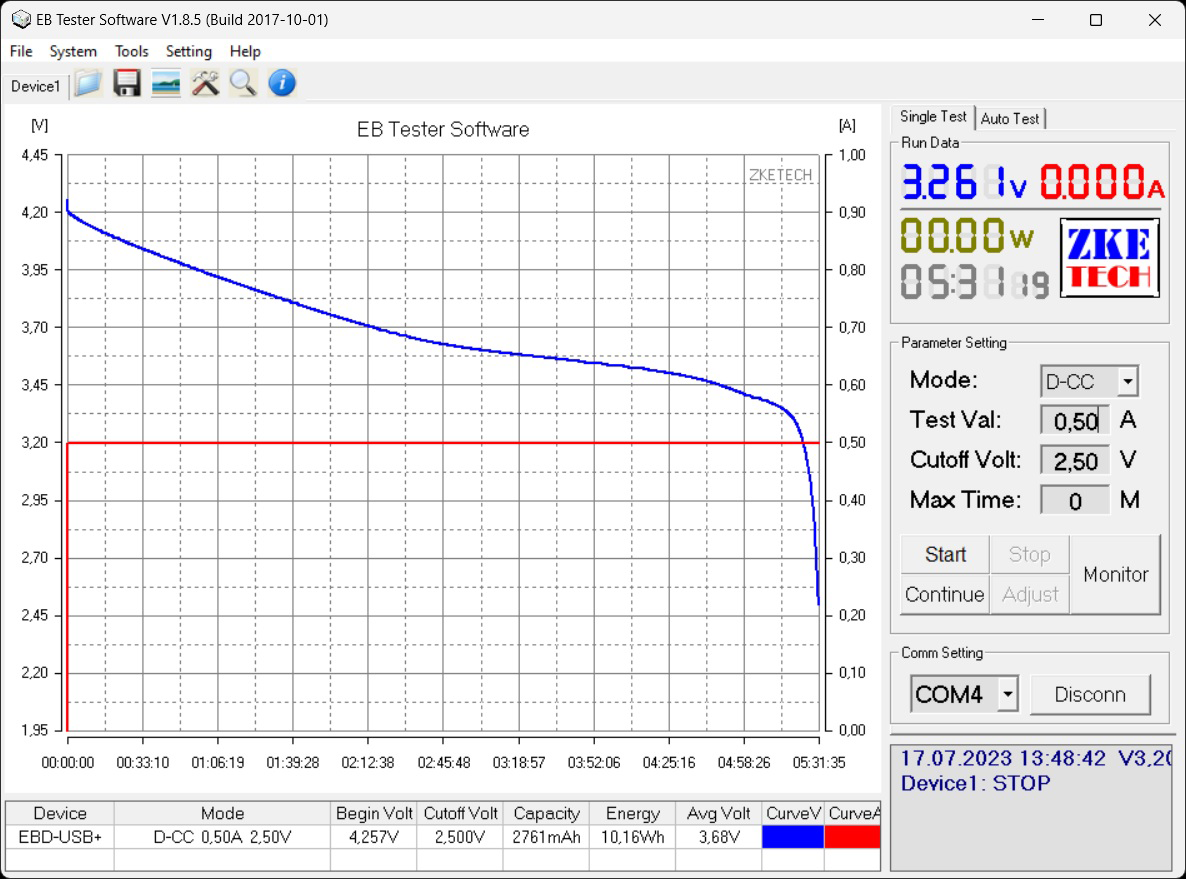Click the Disconn button
Screen dimensions: 1186x879
(1089, 694)
